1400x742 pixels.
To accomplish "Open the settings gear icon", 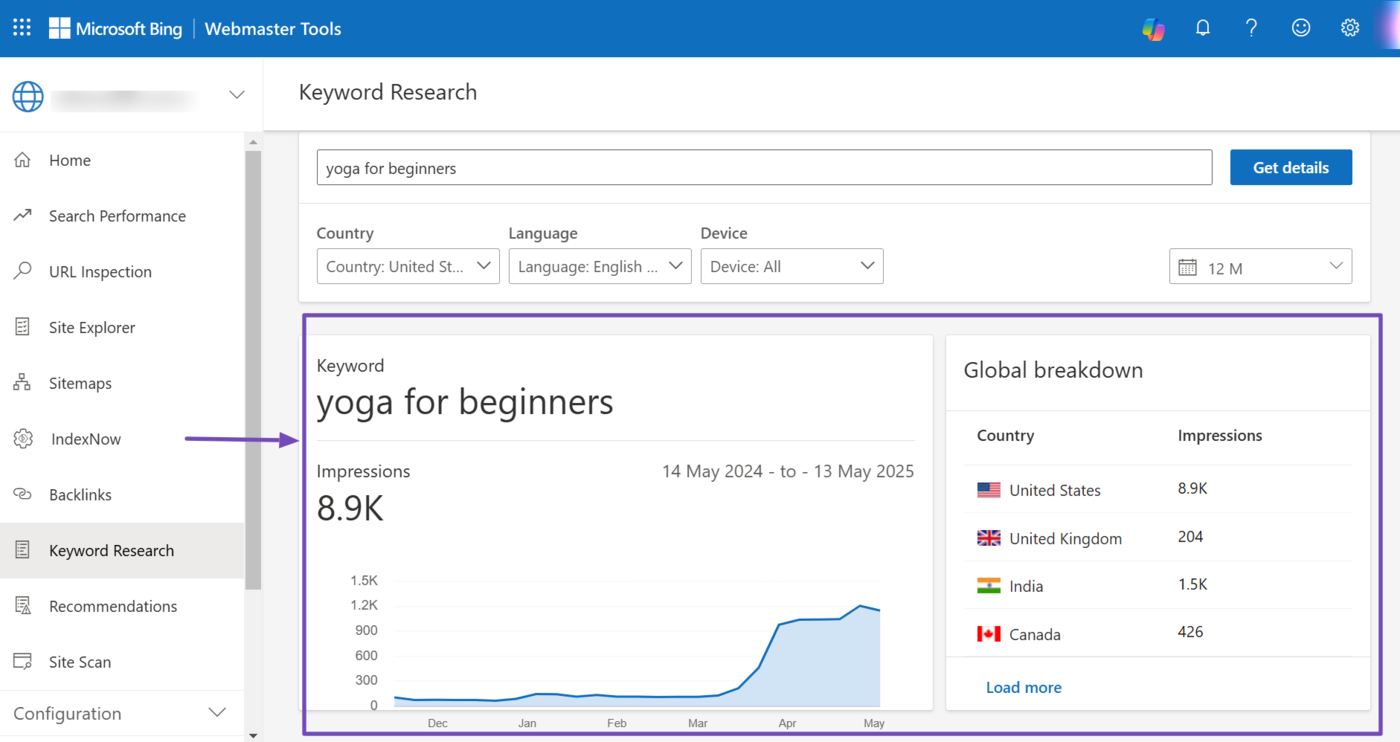I will [x=1350, y=28].
